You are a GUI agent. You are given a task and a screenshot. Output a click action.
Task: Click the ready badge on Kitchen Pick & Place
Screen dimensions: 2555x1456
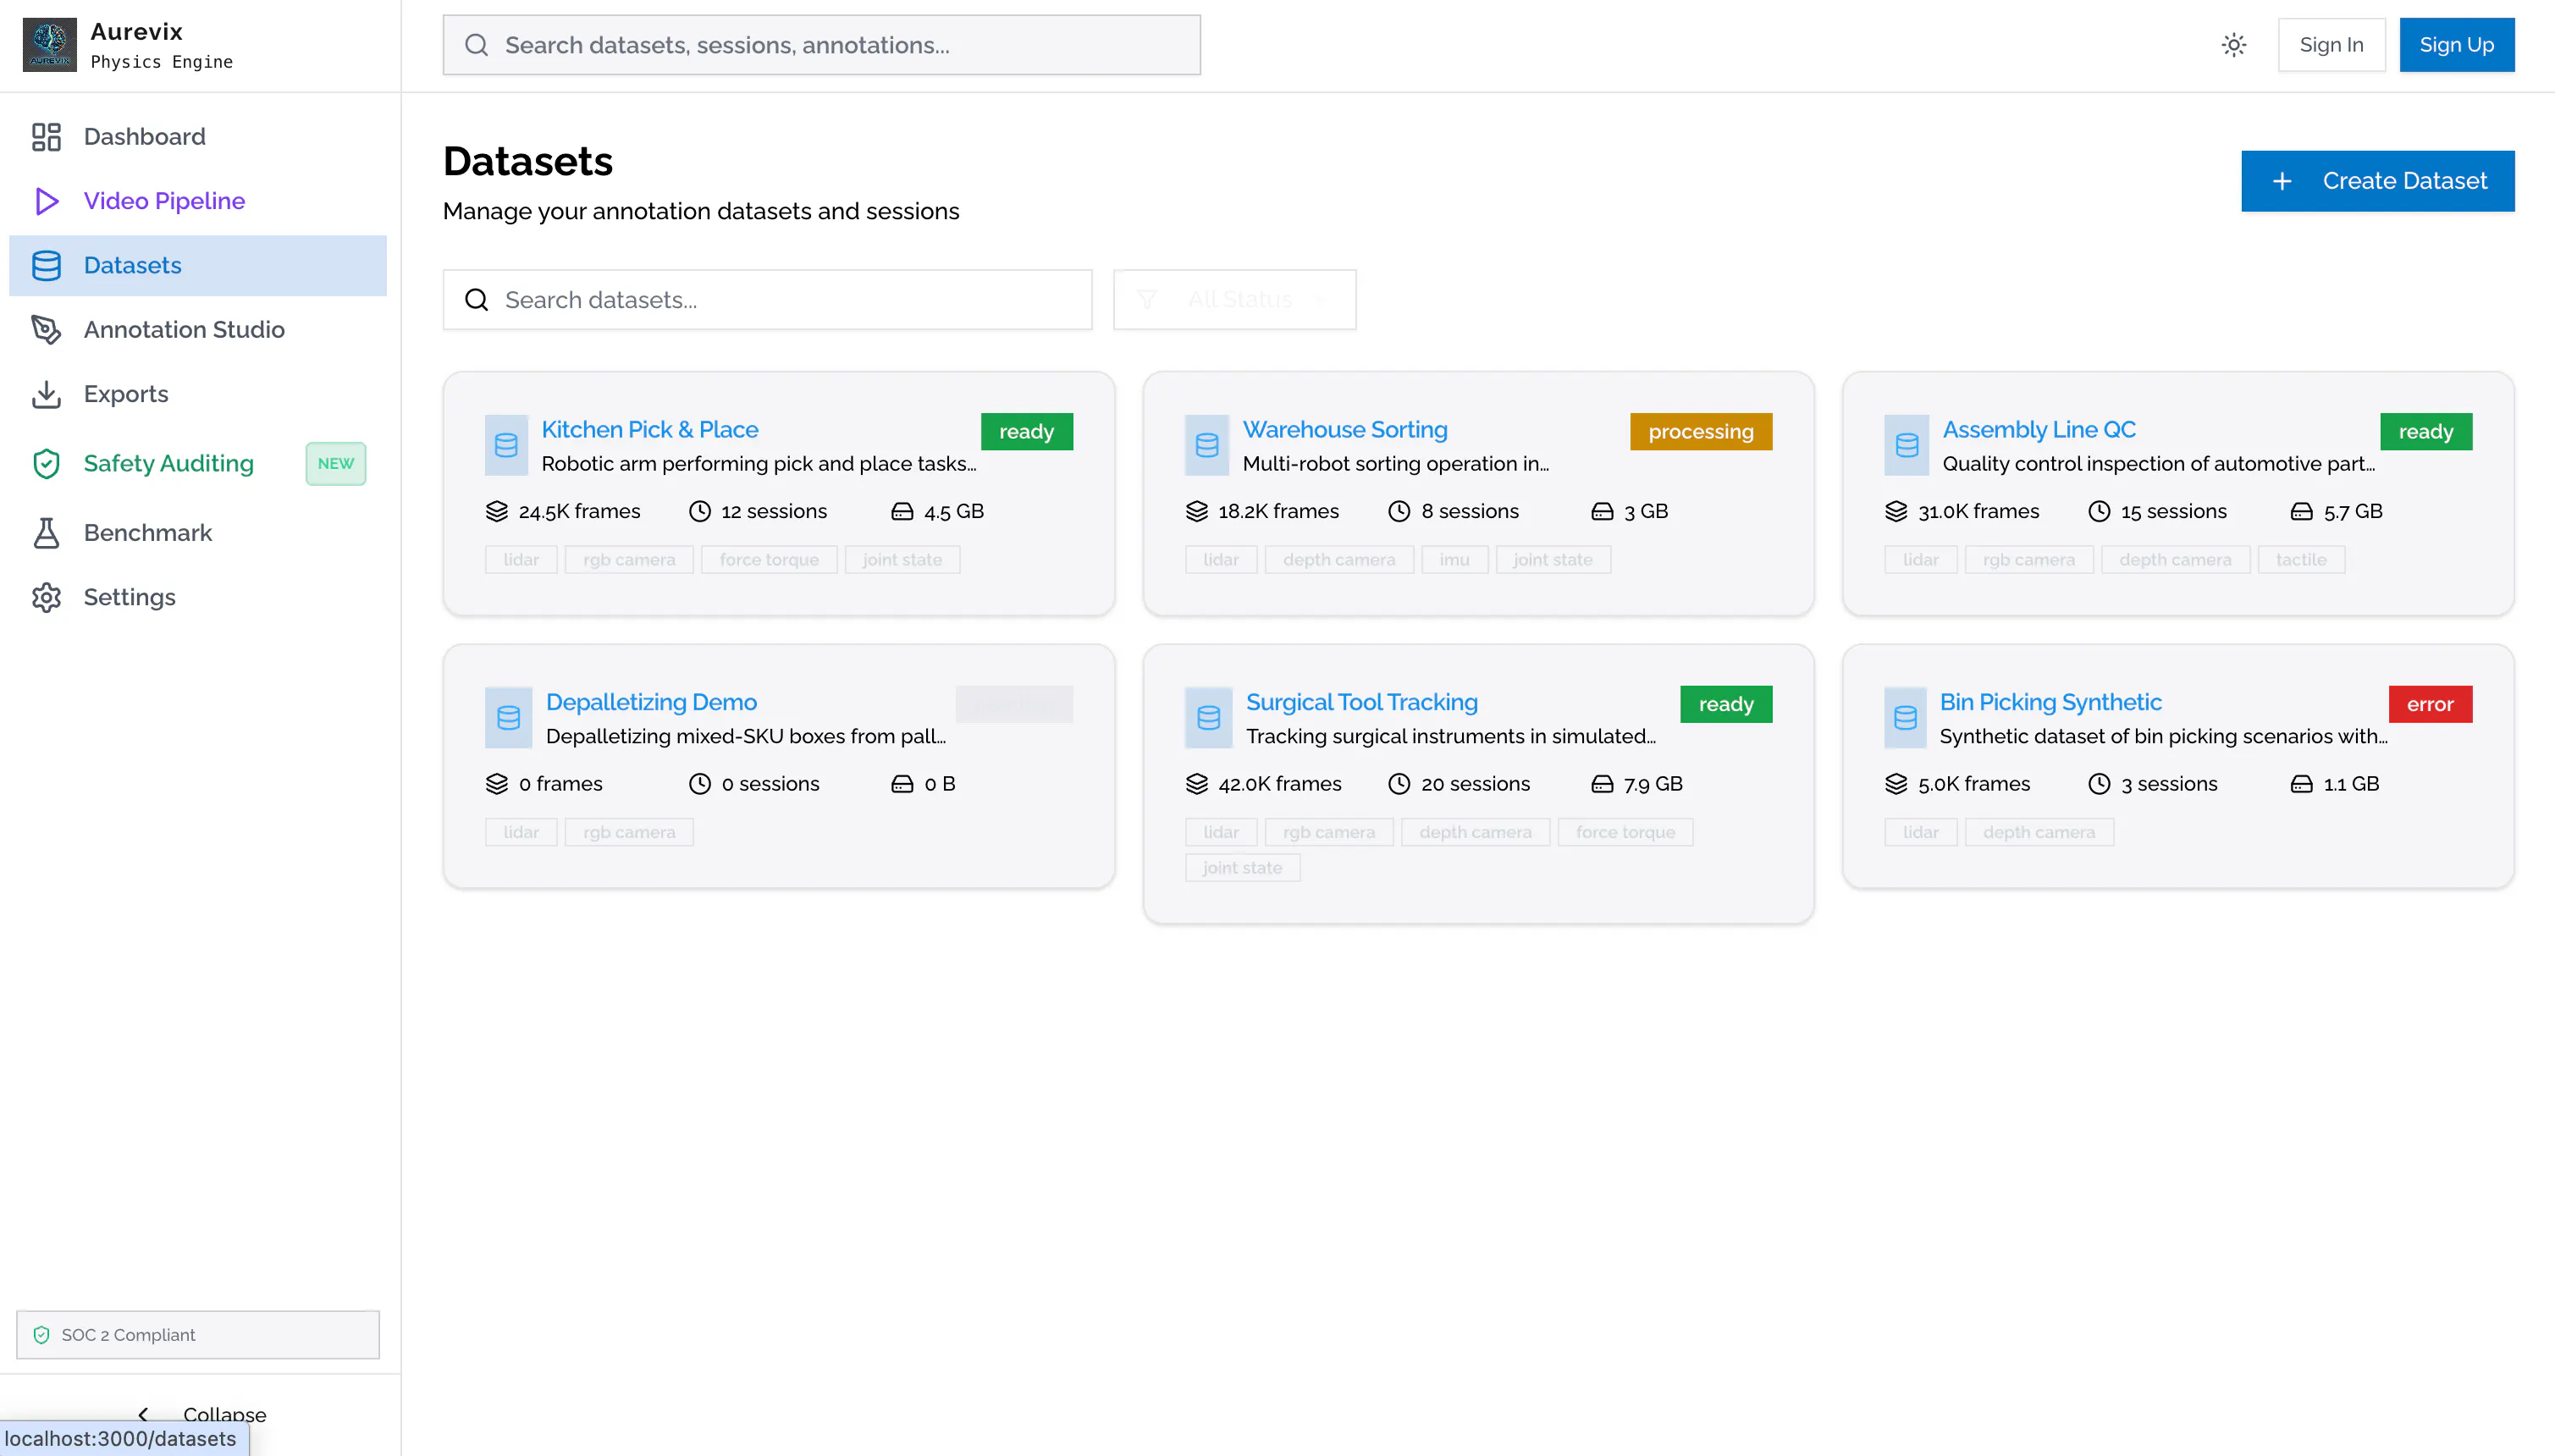1026,432
